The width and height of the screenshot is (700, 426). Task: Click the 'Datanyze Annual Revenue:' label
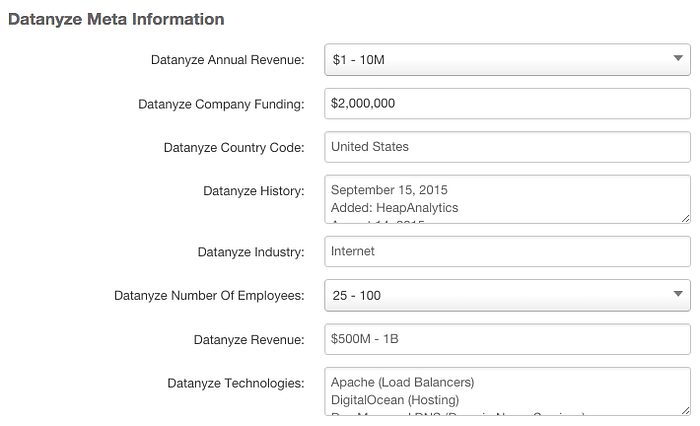click(228, 60)
